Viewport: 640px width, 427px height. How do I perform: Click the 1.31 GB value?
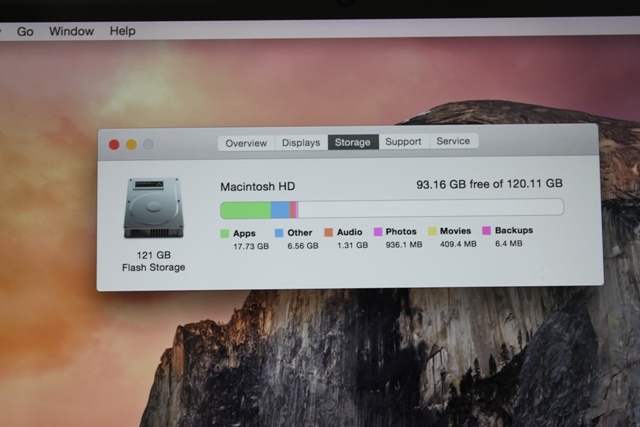pos(353,245)
